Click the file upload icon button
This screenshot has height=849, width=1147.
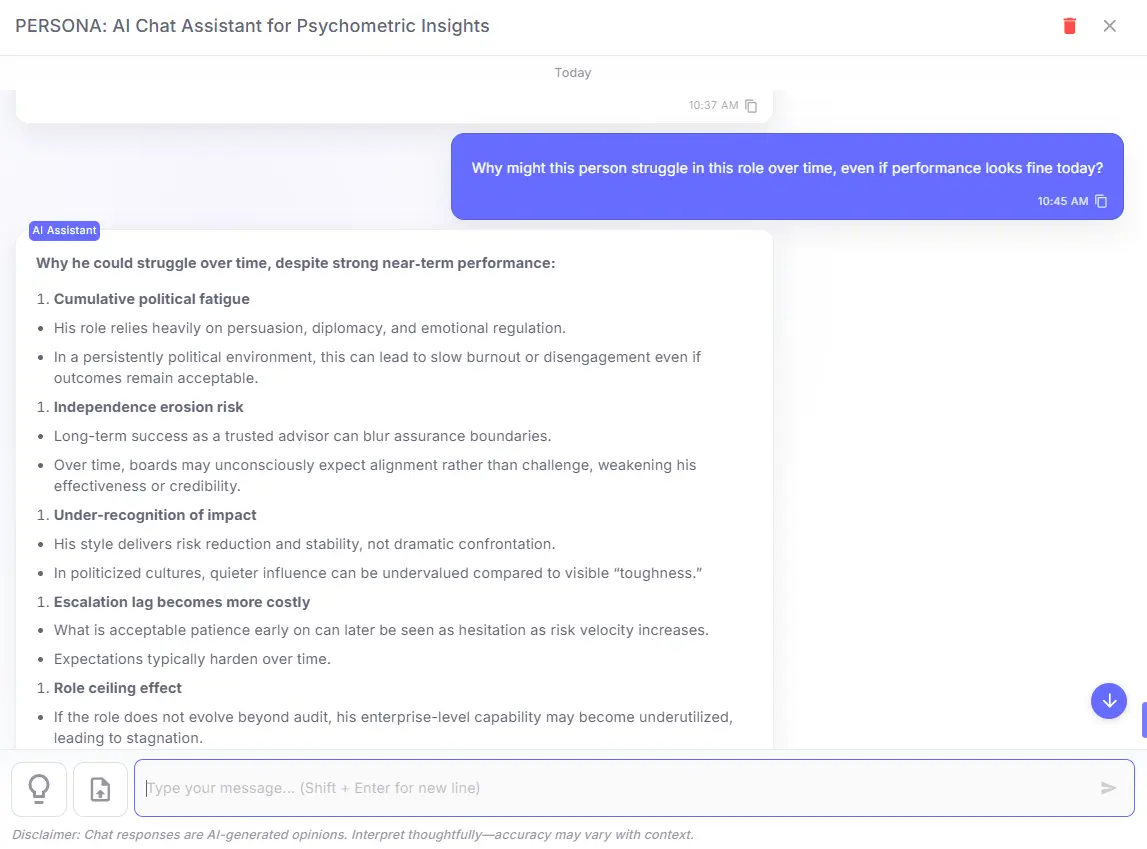(100, 788)
